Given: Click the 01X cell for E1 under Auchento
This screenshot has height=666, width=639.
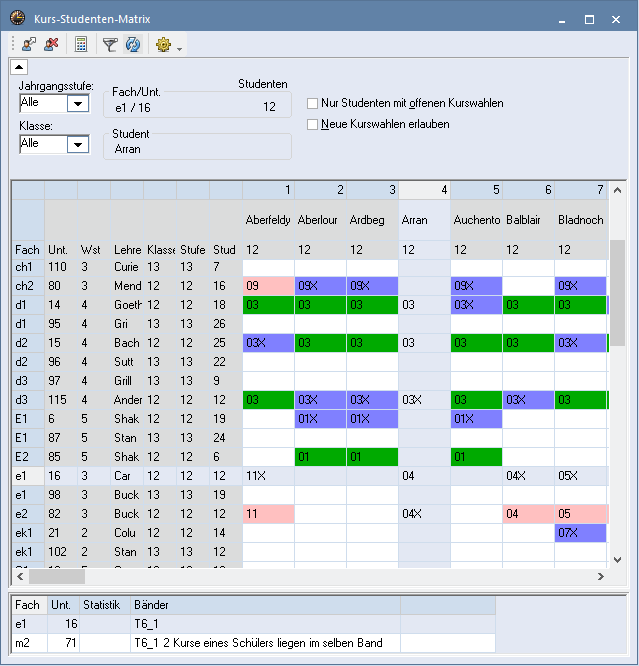Looking at the screenshot, I should [x=476, y=419].
